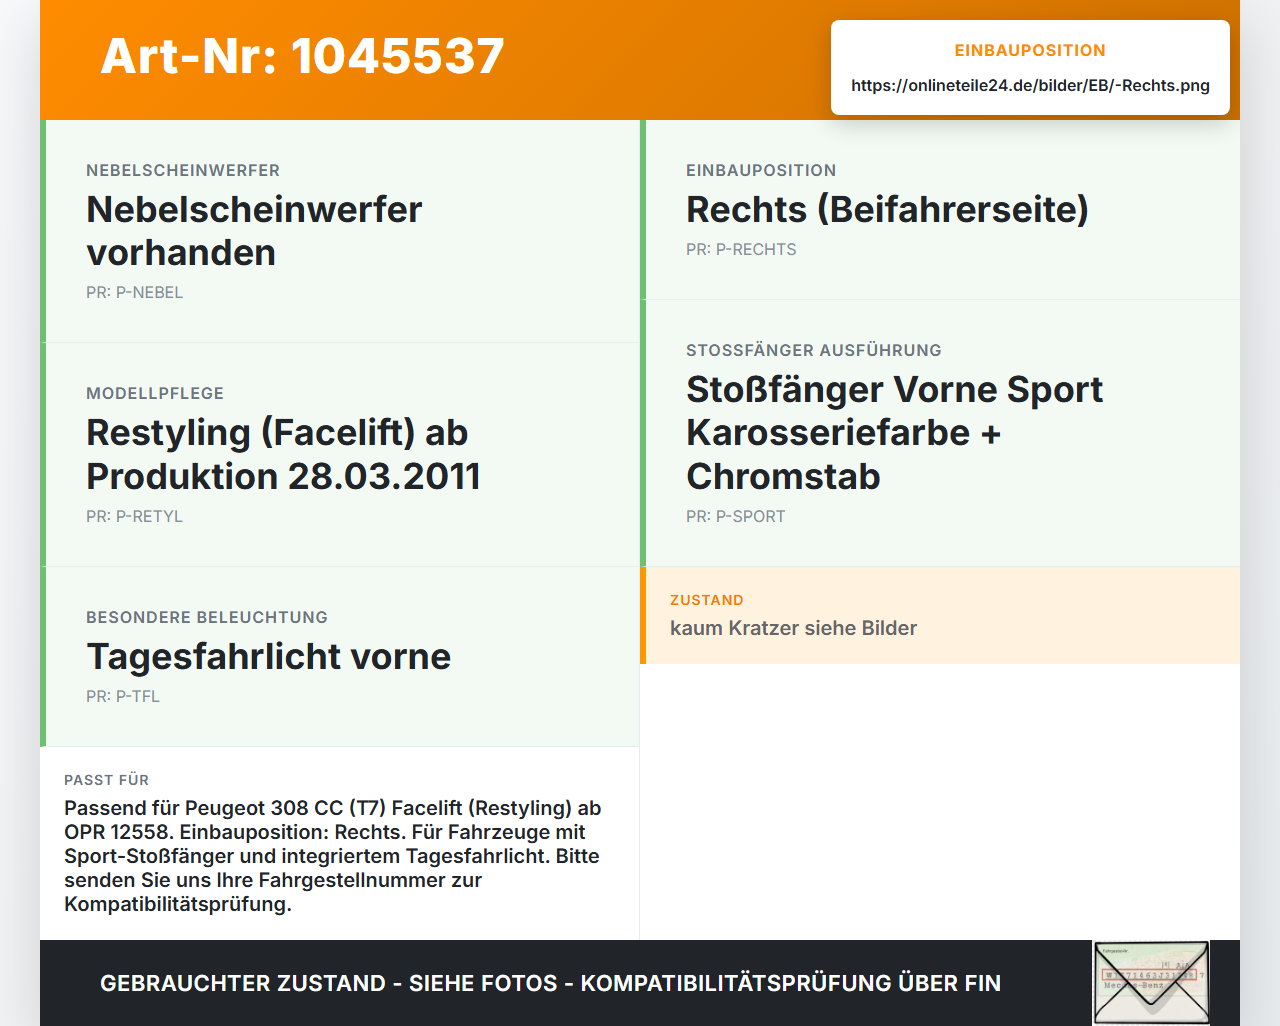Click the Nebelscheinwerfer vorhanden value
This screenshot has width=1280, height=1026.
tap(254, 231)
